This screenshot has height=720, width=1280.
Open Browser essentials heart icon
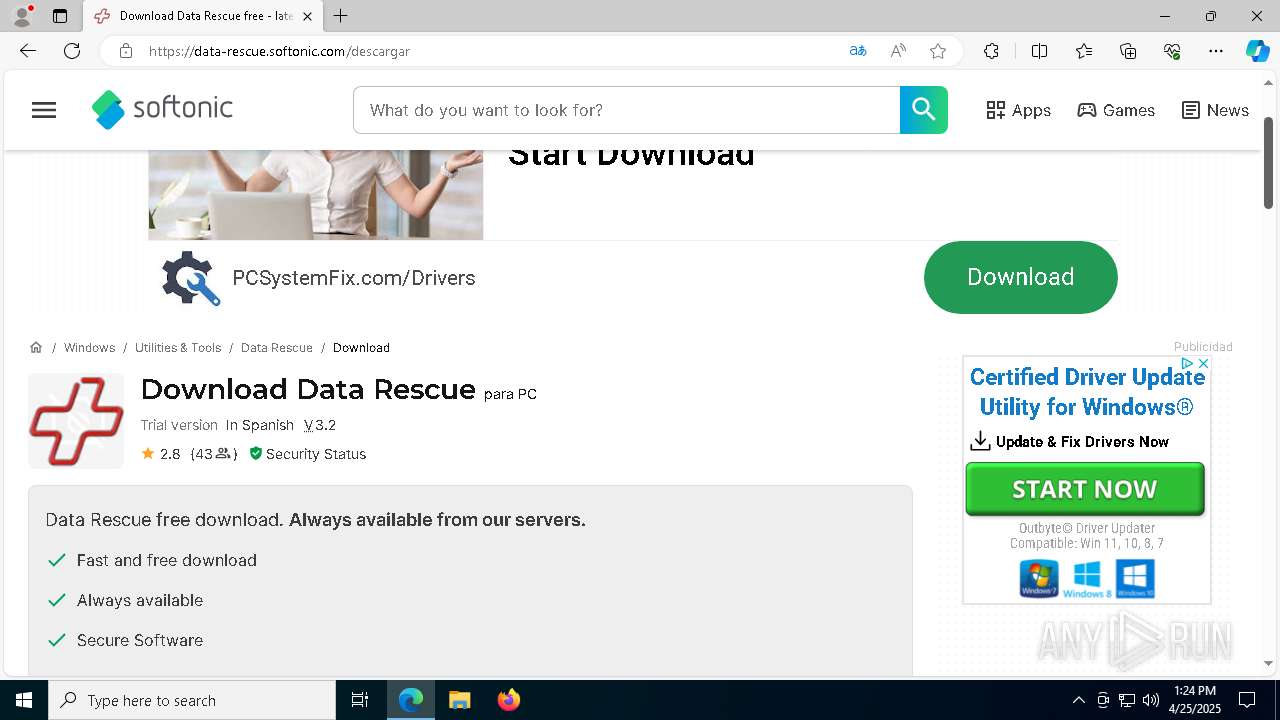point(1172,51)
